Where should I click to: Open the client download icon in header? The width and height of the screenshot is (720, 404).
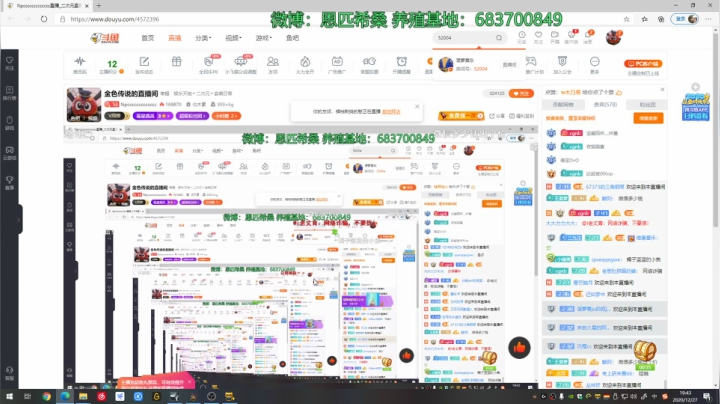(571, 37)
